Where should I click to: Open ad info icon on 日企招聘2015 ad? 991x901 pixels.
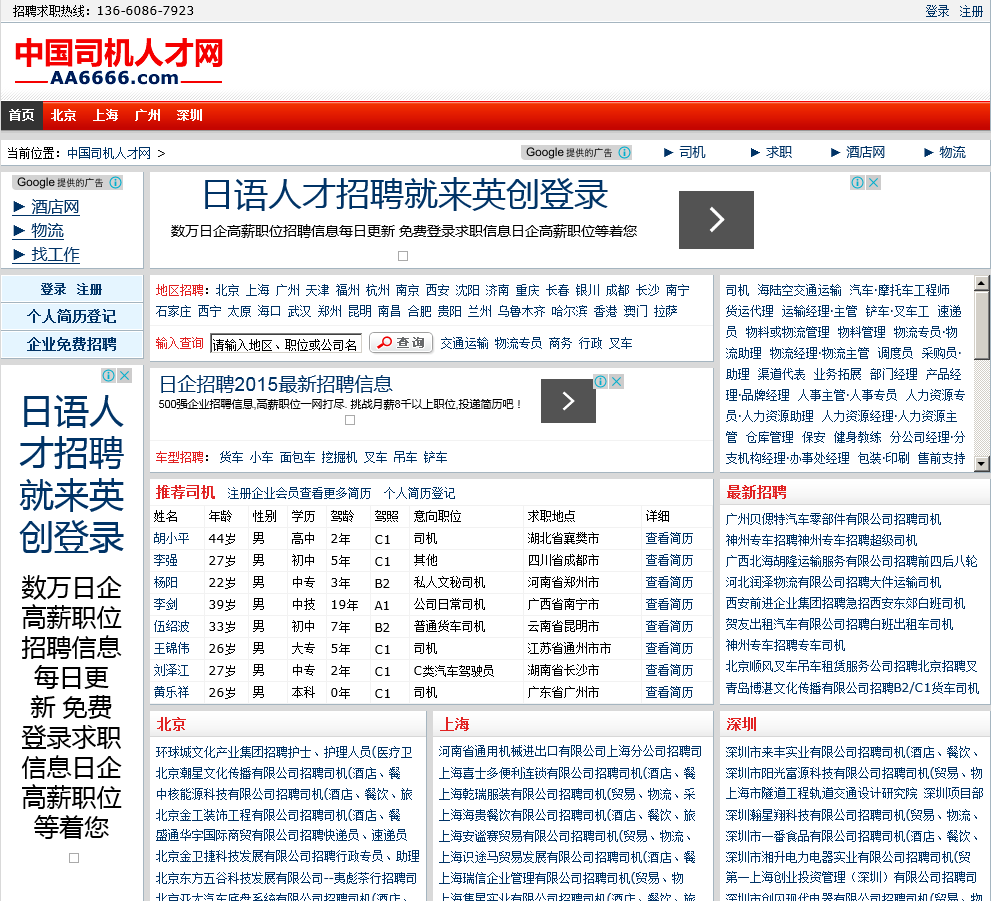(x=600, y=381)
